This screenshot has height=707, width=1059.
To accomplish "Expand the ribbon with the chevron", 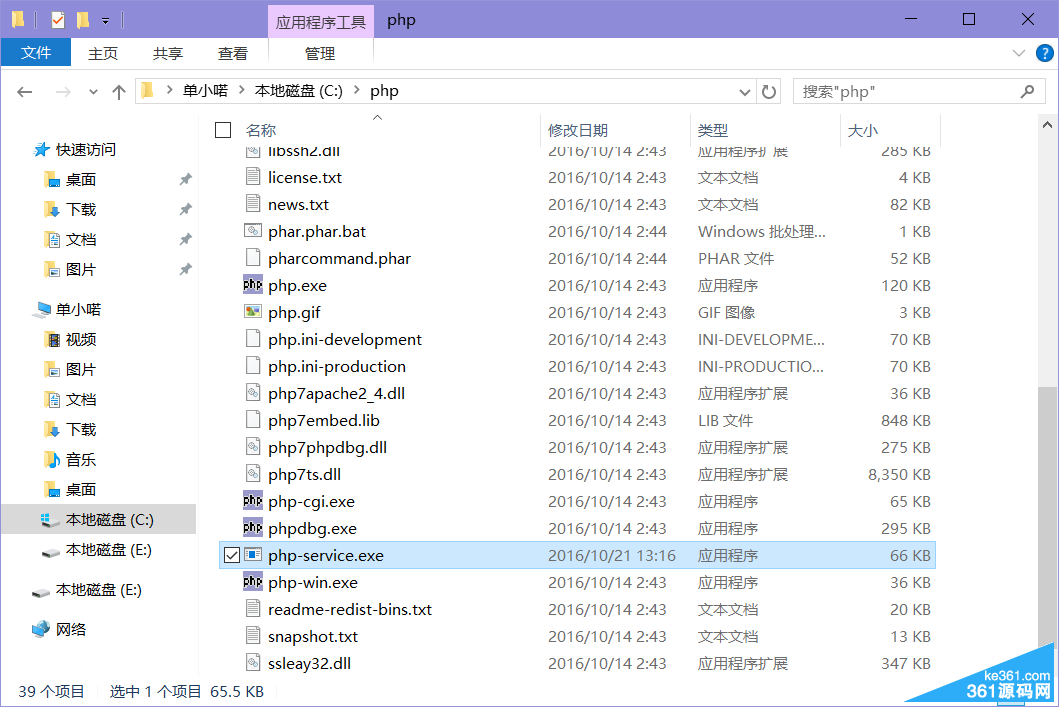I will point(1019,53).
